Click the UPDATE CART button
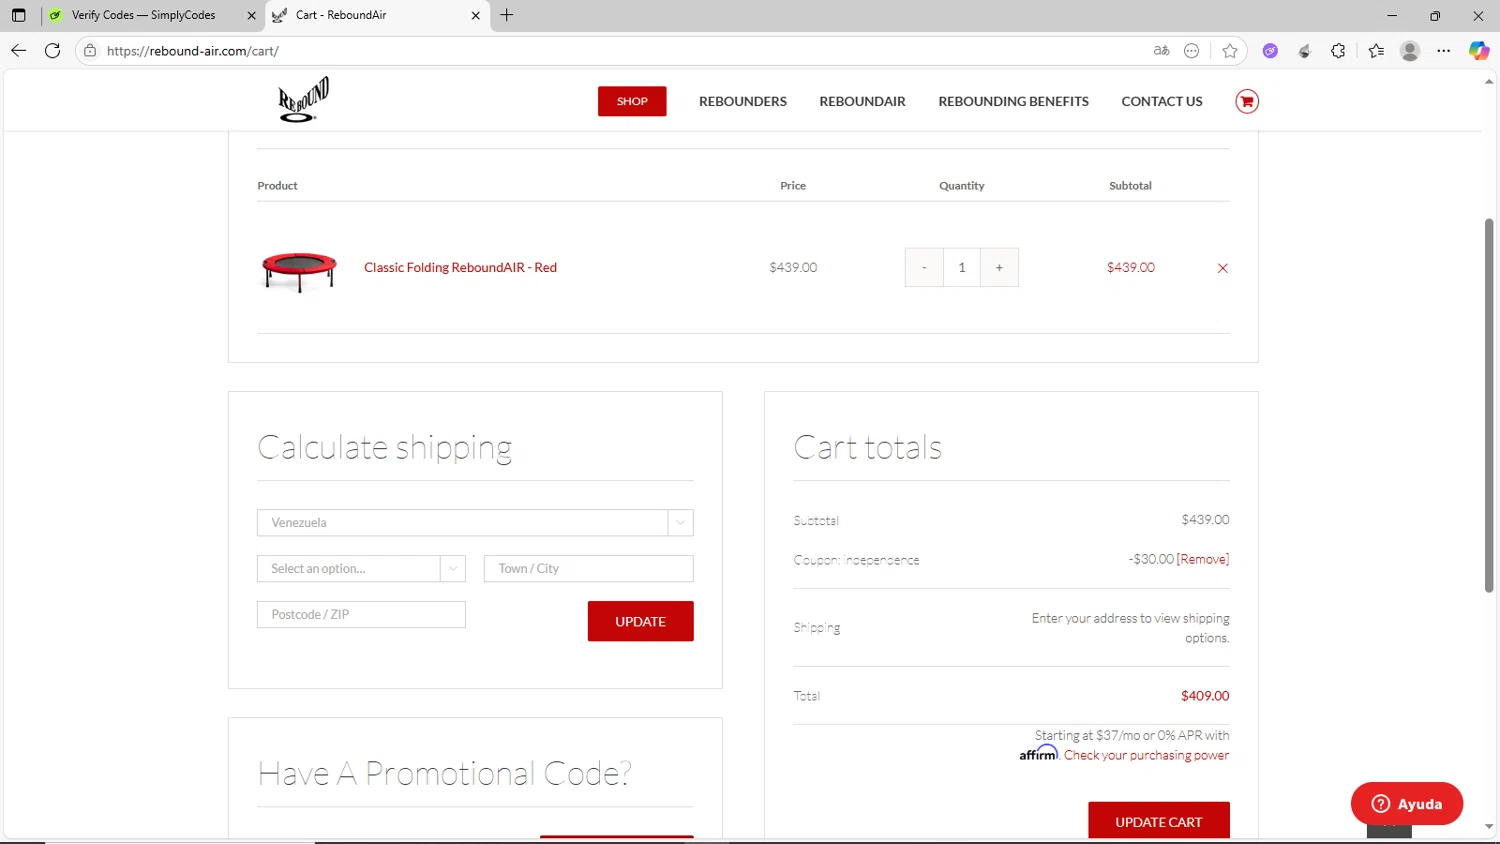1500x844 pixels. click(1158, 821)
